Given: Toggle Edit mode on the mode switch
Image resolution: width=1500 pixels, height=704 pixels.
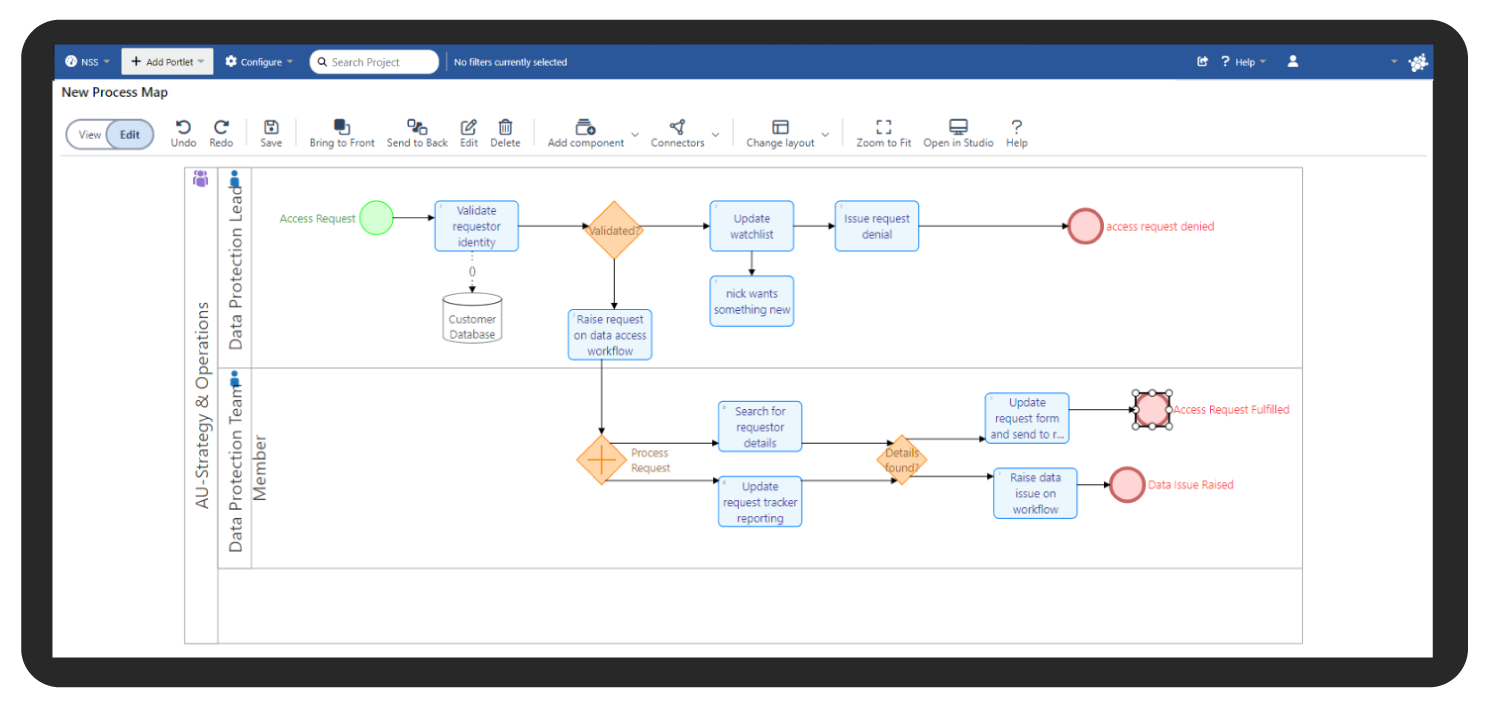Looking at the screenshot, I should (x=128, y=133).
